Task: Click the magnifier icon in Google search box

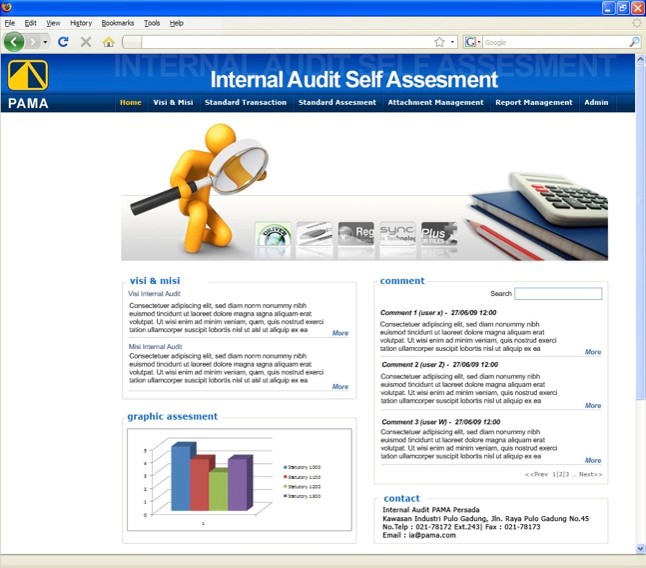Action: (x=634, y=42)
